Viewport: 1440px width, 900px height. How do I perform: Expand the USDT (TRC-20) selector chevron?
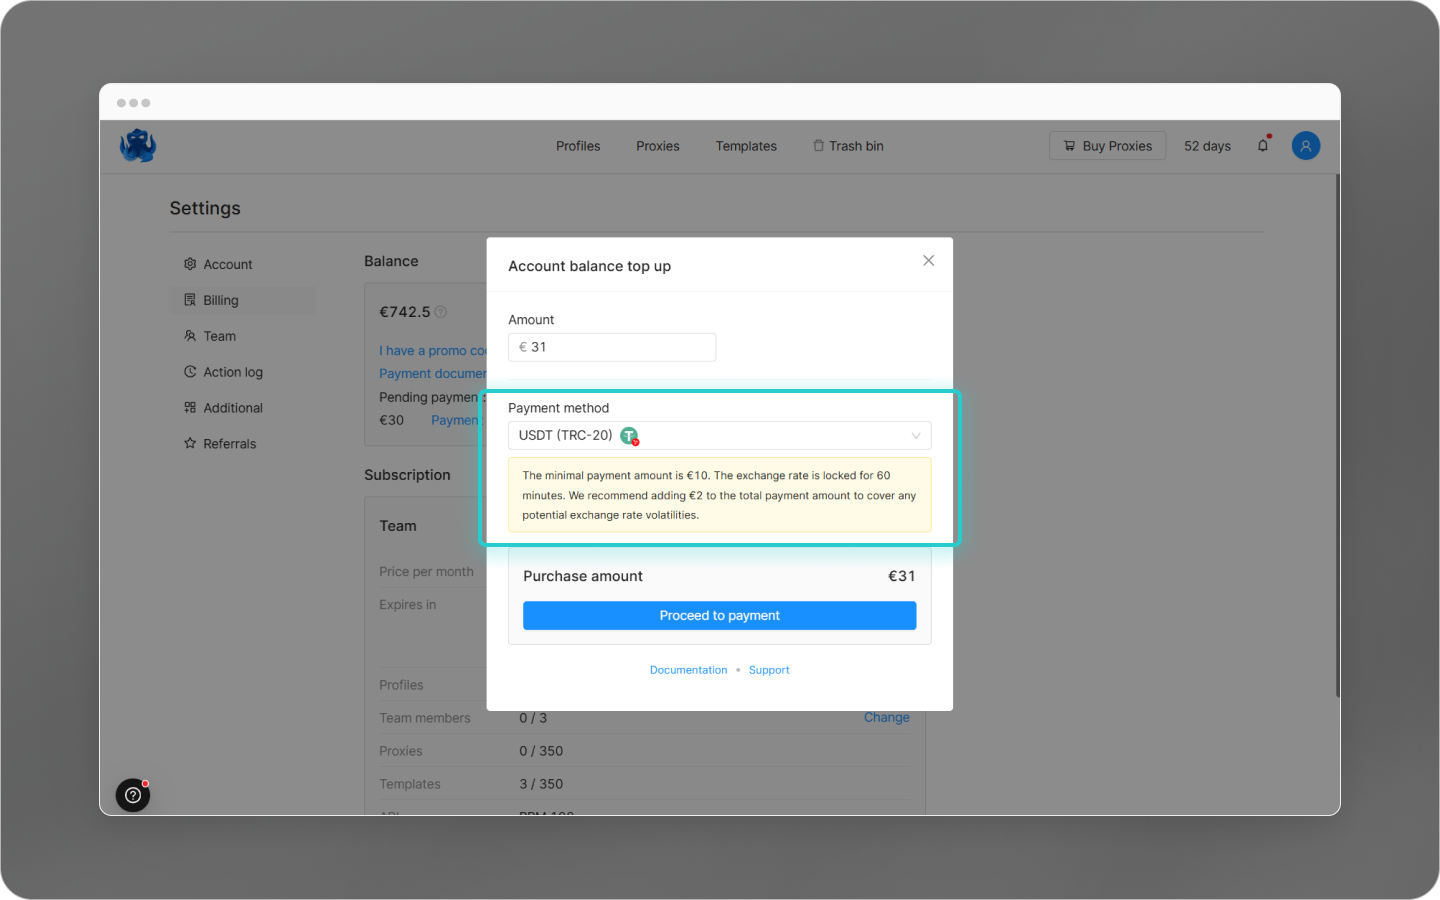916,435
